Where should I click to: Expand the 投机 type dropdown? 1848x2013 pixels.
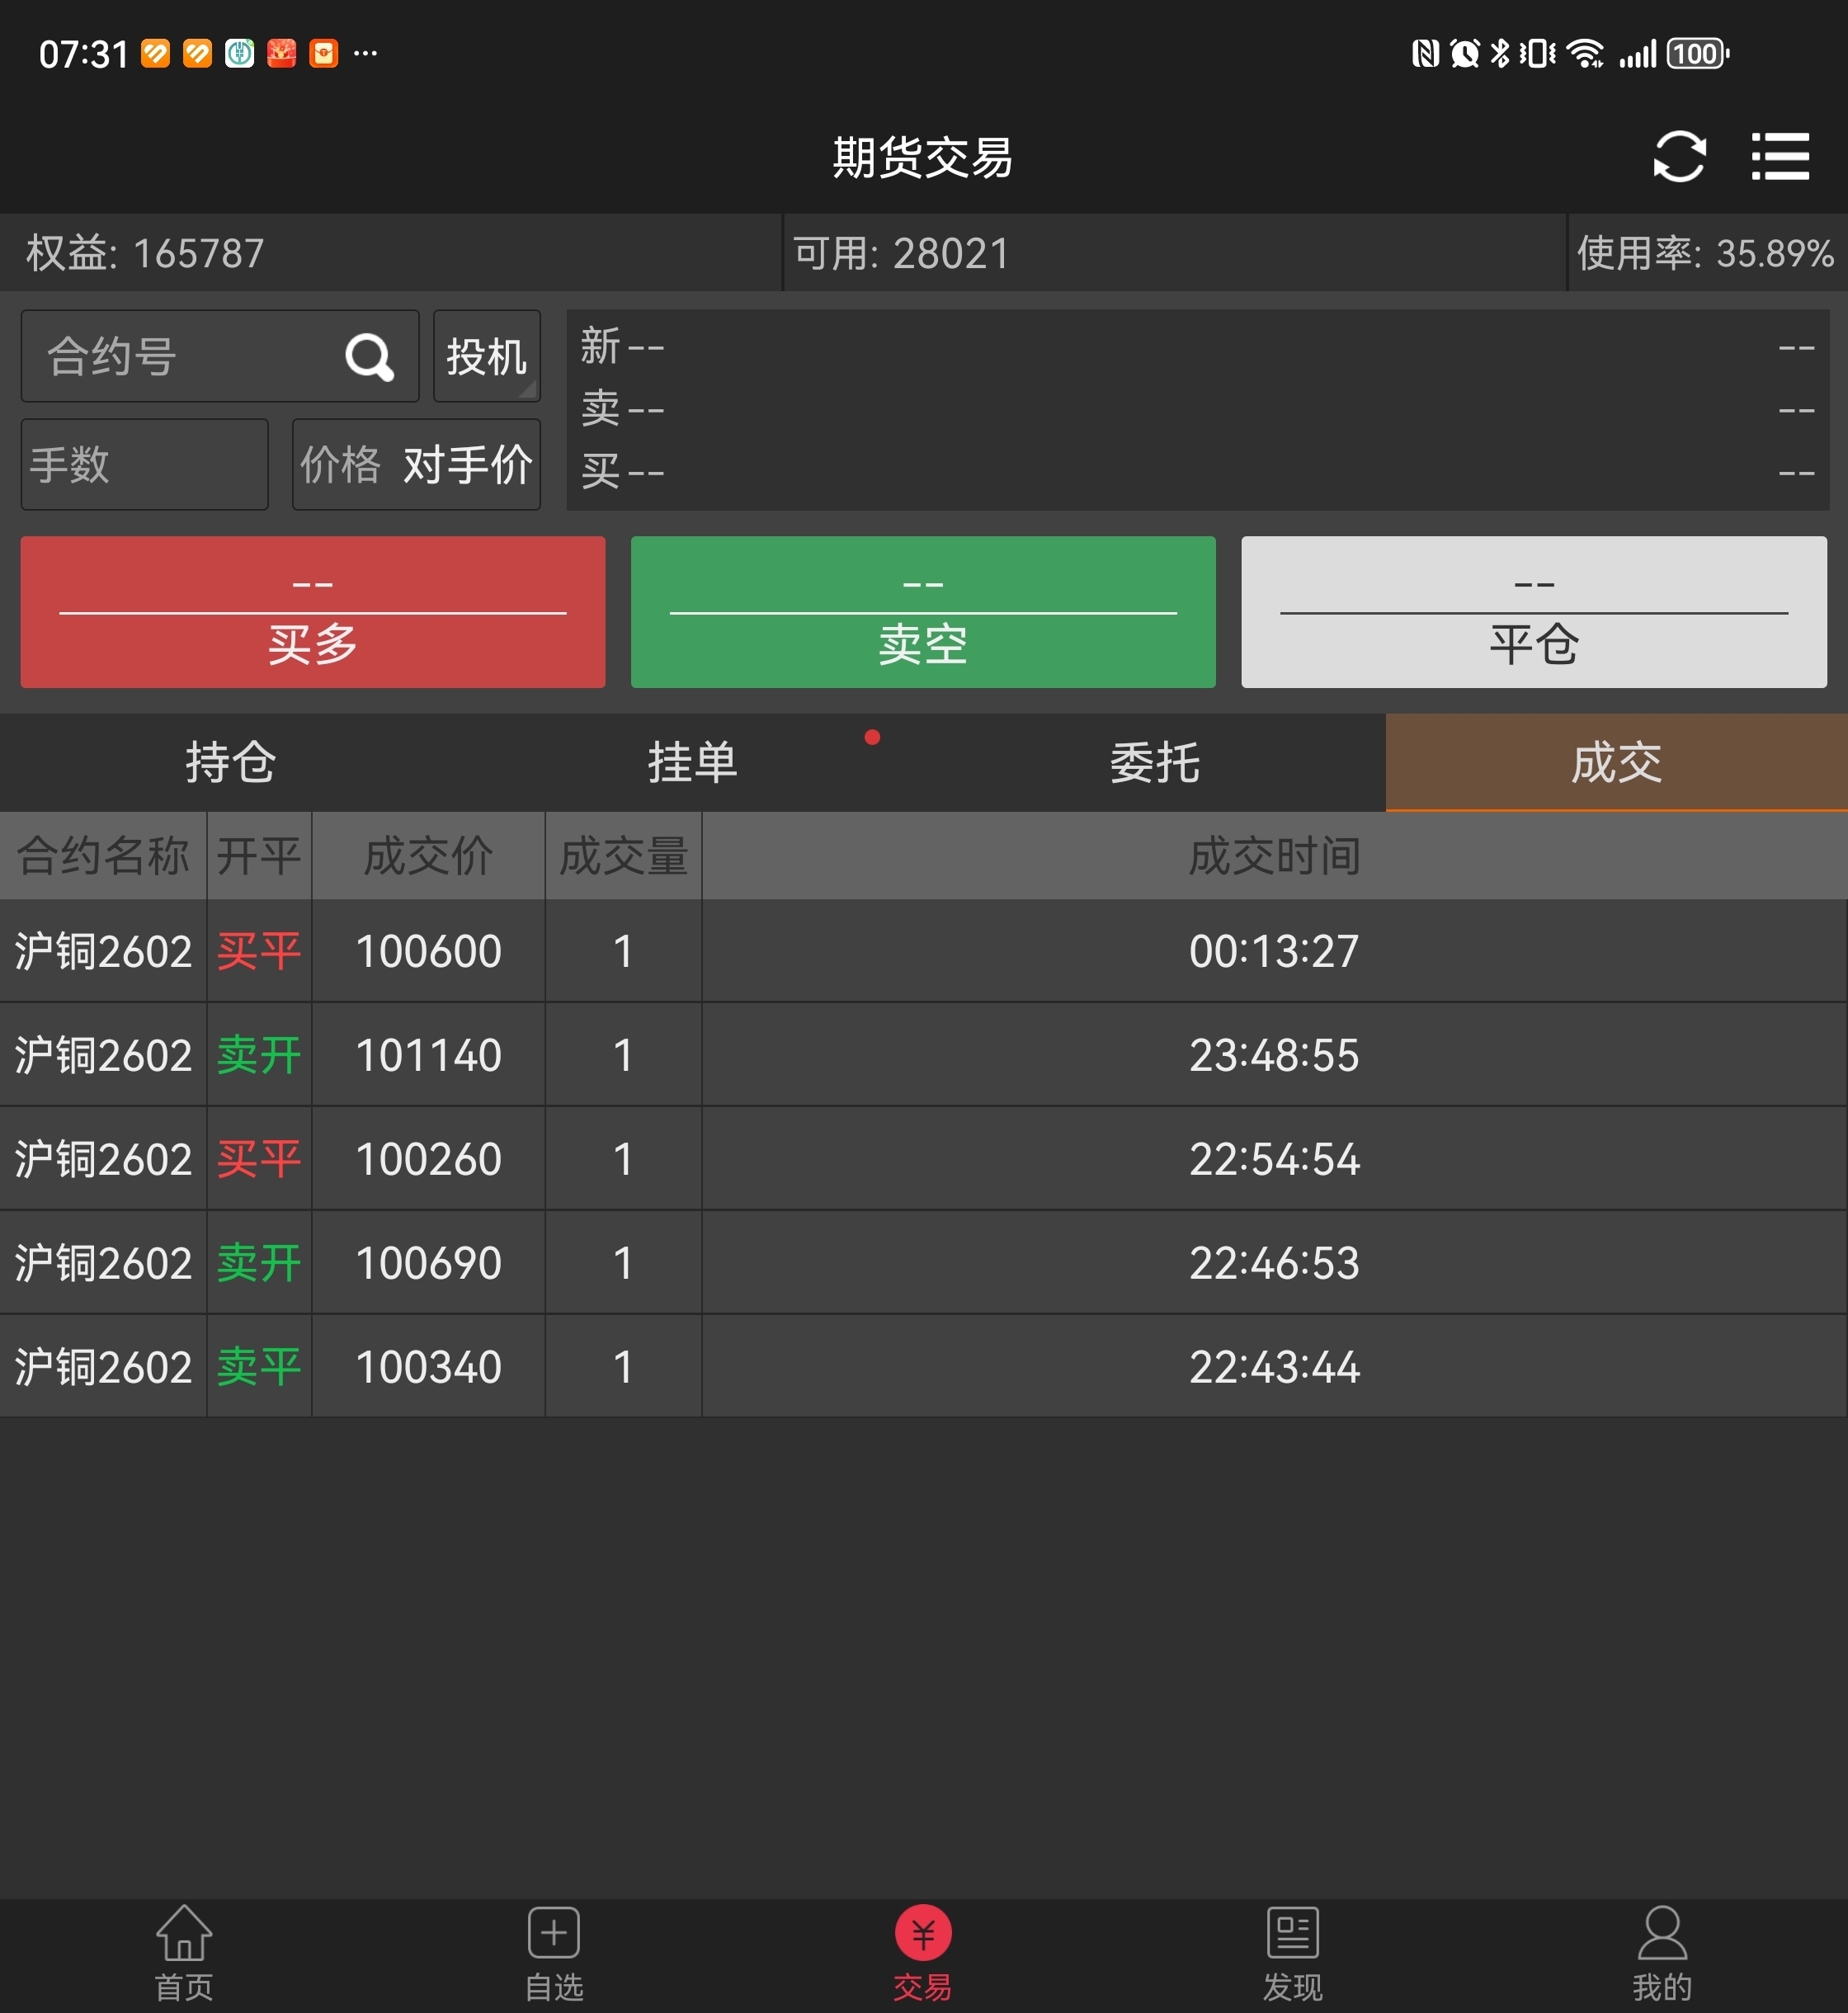pos(486,357)
